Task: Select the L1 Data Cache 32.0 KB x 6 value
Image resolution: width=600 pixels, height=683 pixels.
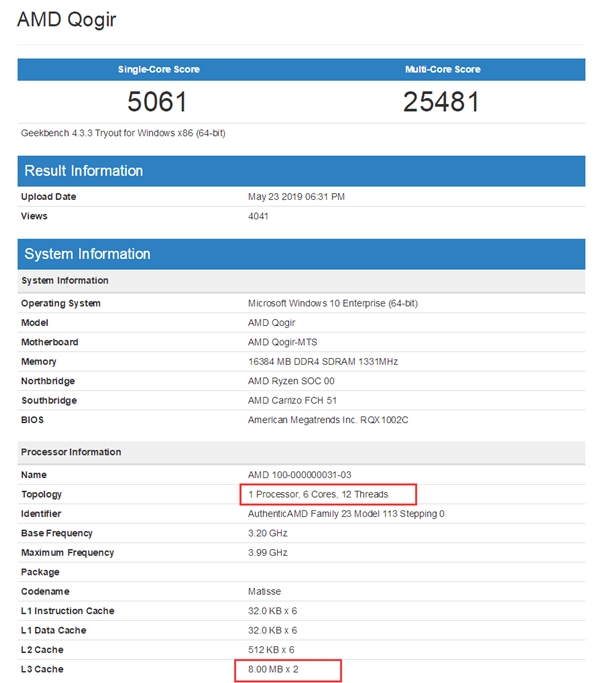Action: click(272, 630)
